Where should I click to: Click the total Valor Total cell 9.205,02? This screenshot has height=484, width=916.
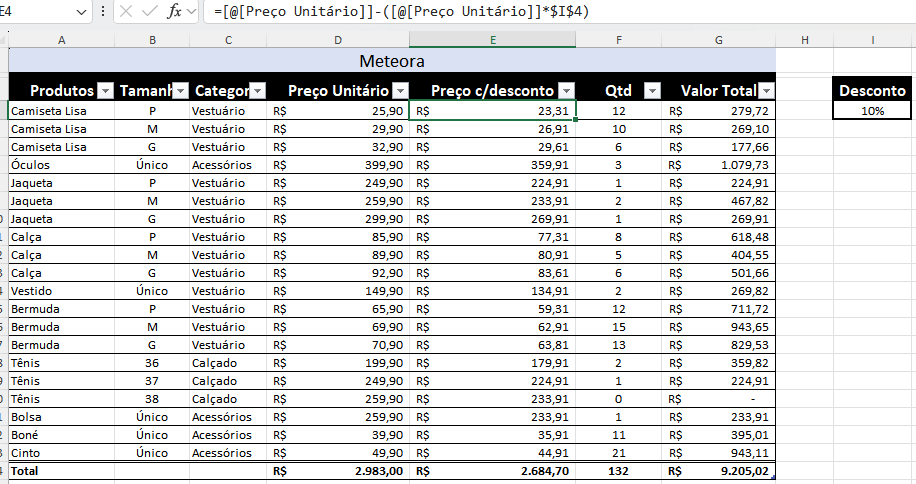(x=720, y=471)
